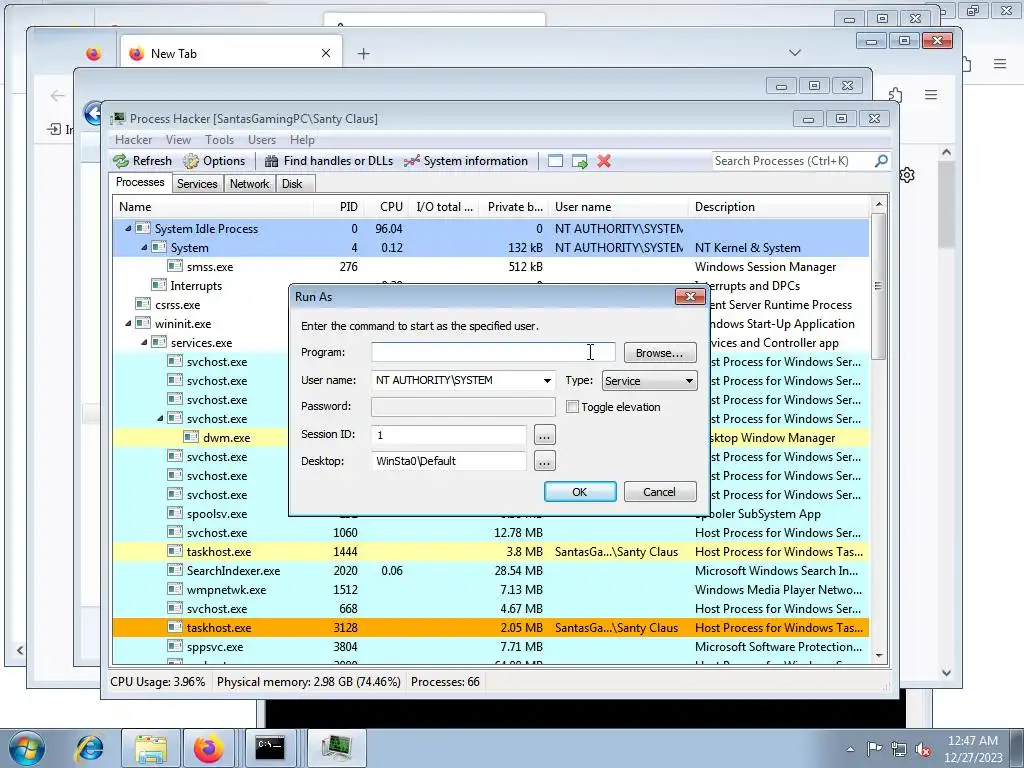This screenshot has height=768, width=1024.
Task: Open the Help menu
Action: tap(302, 140)
